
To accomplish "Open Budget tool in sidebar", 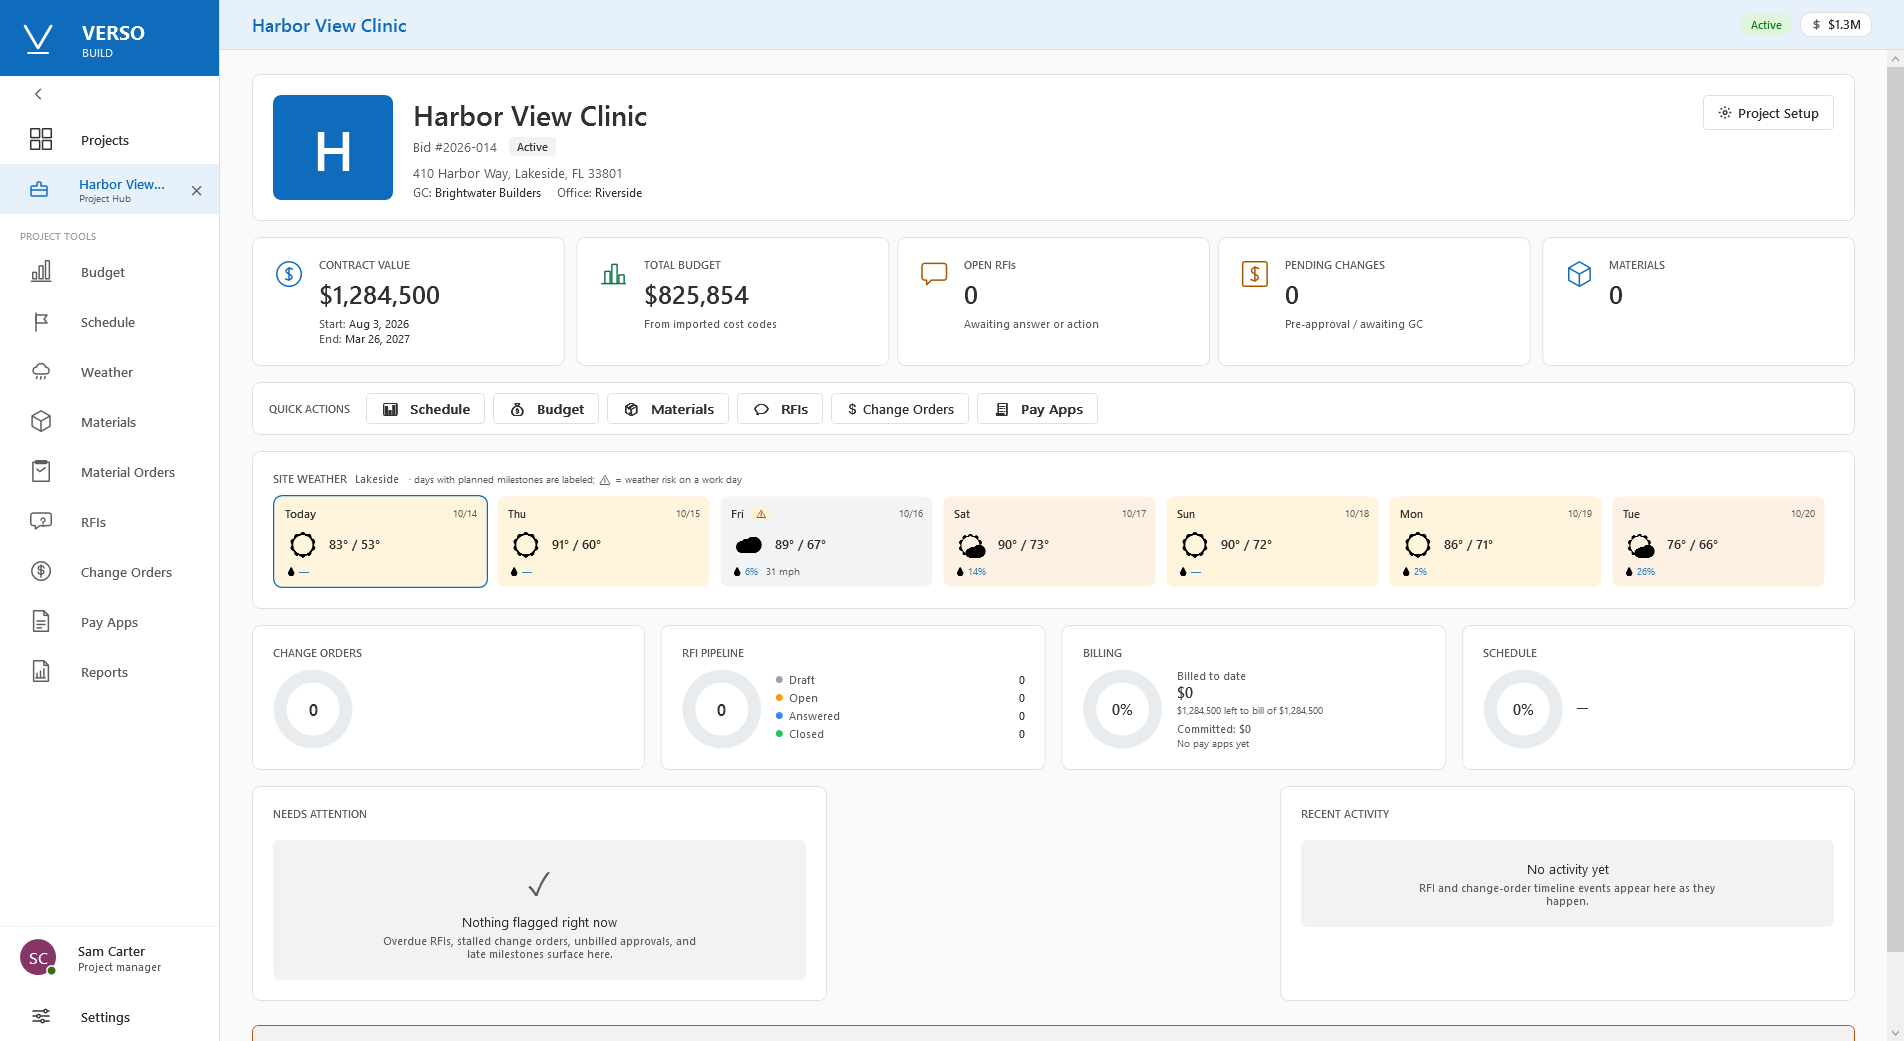I will (x=110, y=272).
